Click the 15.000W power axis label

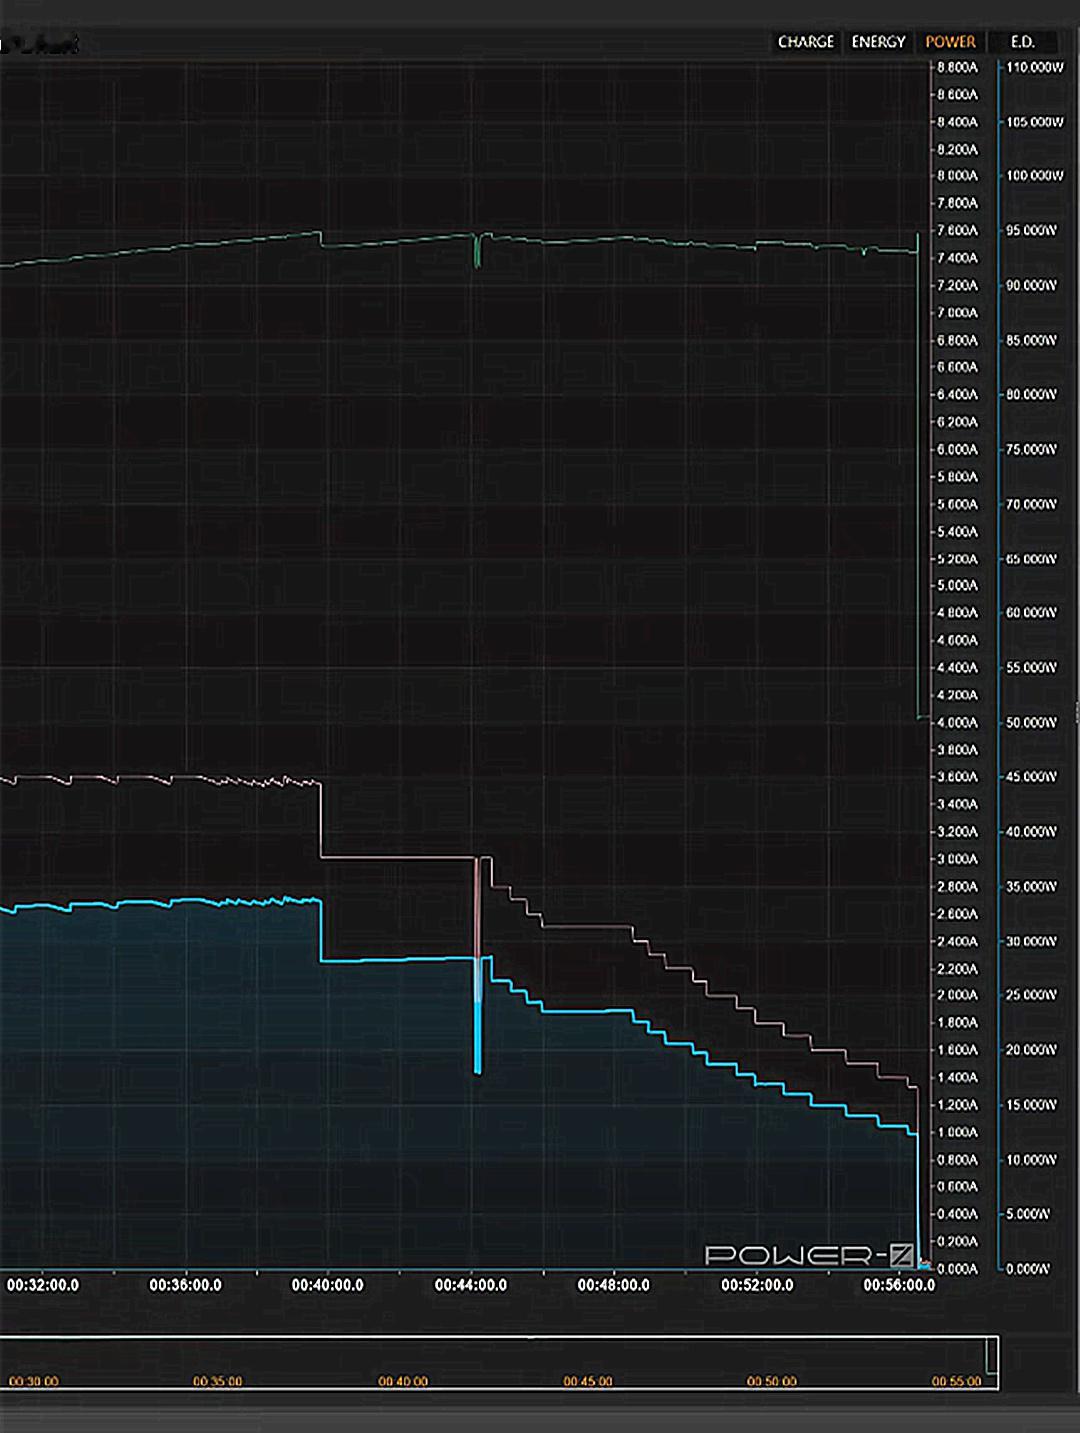pyautogui.click(x=1032, y=1105)
